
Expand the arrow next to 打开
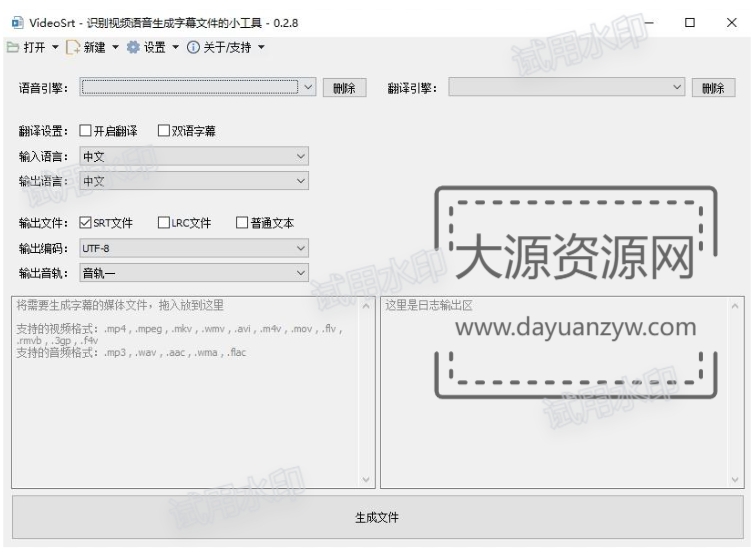55,47
